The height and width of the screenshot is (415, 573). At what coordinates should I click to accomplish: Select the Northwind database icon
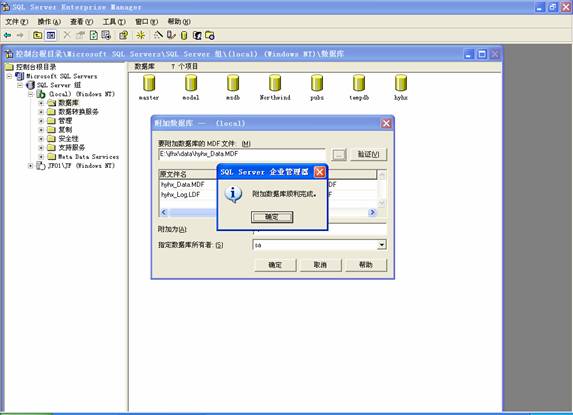(275, 83)
